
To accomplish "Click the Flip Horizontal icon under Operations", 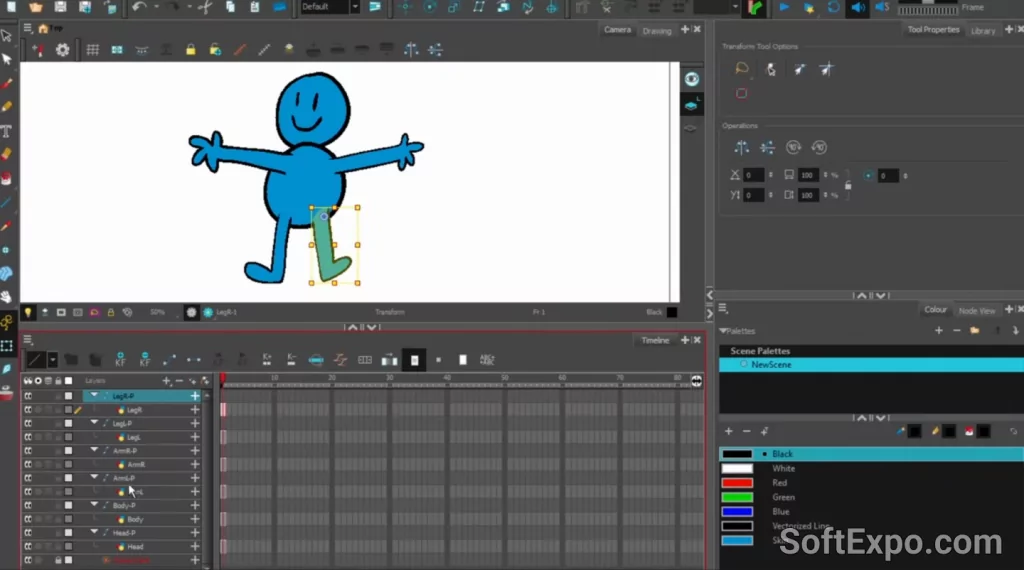I will [741, 148].
